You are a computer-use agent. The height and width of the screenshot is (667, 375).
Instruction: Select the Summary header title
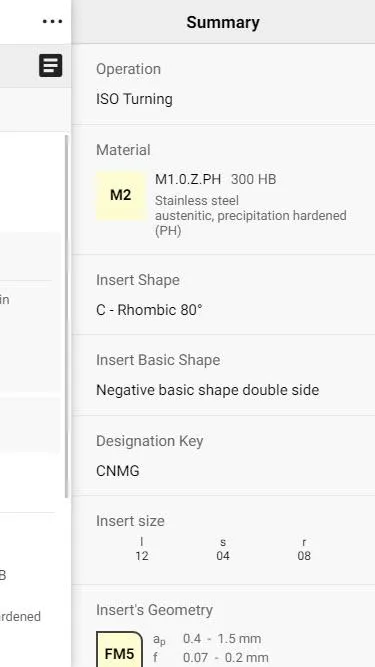[223, 23]
